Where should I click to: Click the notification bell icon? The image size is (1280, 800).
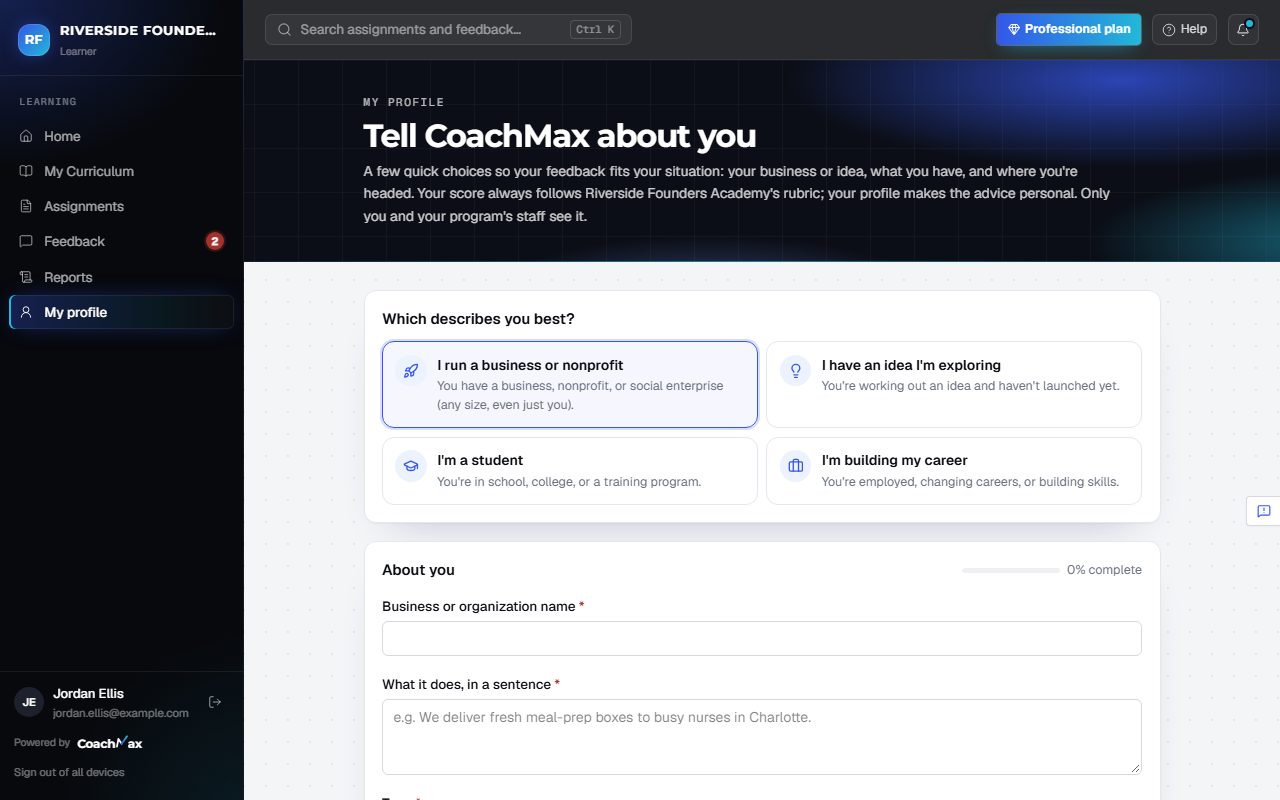click(1243, 29)
